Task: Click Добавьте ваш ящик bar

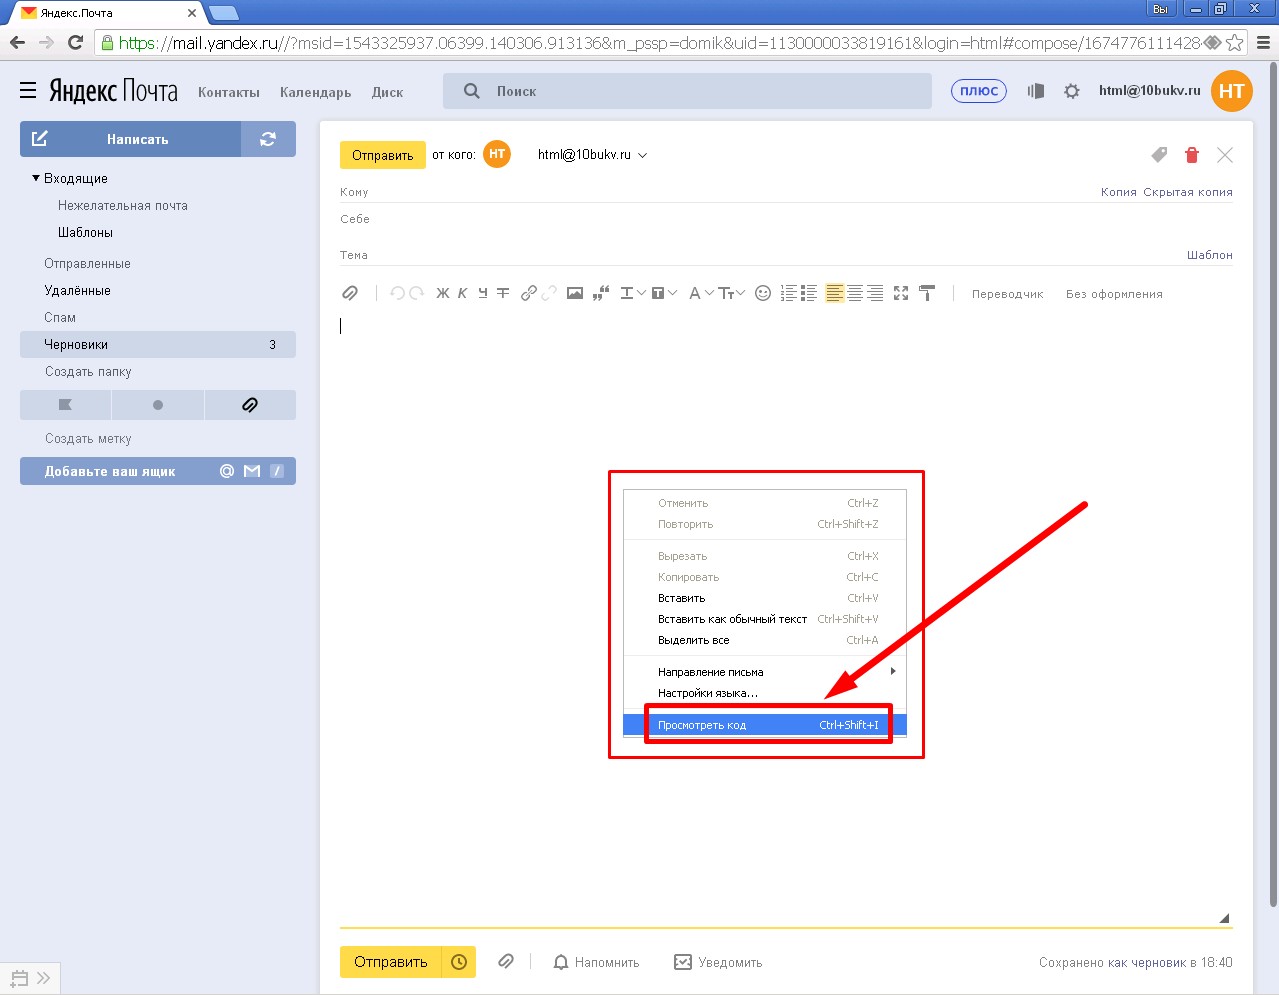Action: coord(158,471)
